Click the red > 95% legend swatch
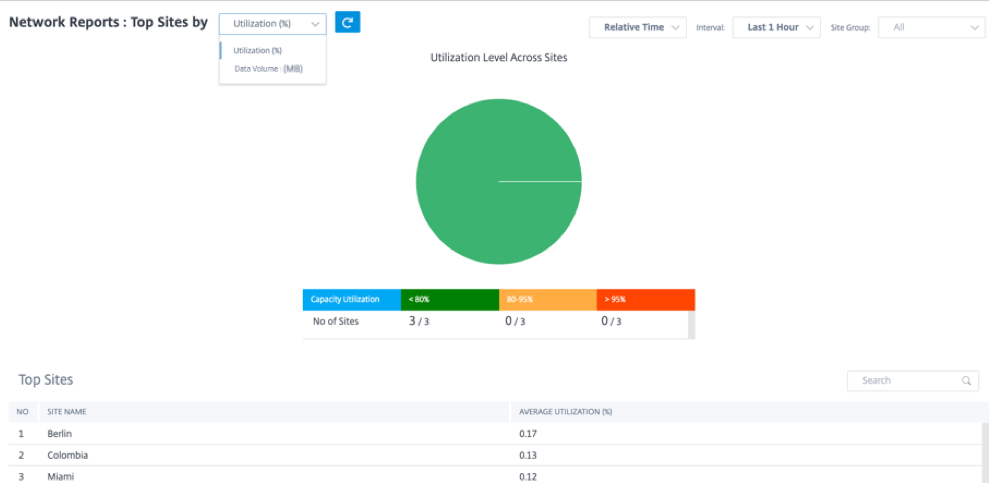 [646, 300]
